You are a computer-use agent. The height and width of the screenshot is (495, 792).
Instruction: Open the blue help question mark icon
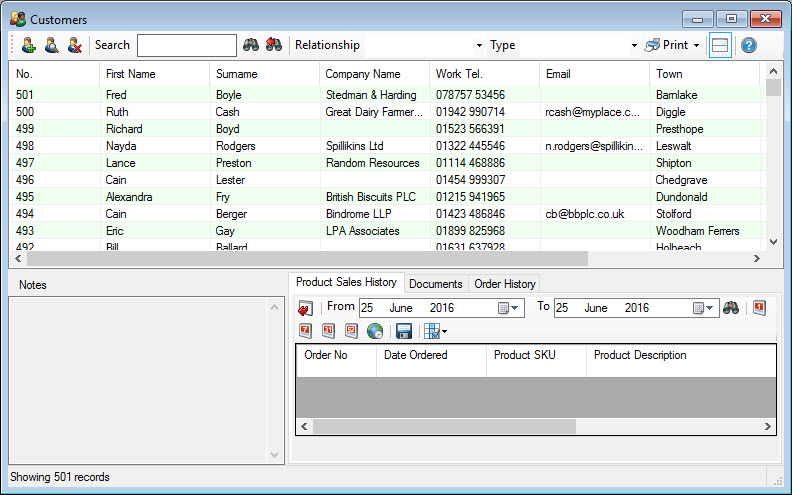pyautogui.click(x=748, y=45)
